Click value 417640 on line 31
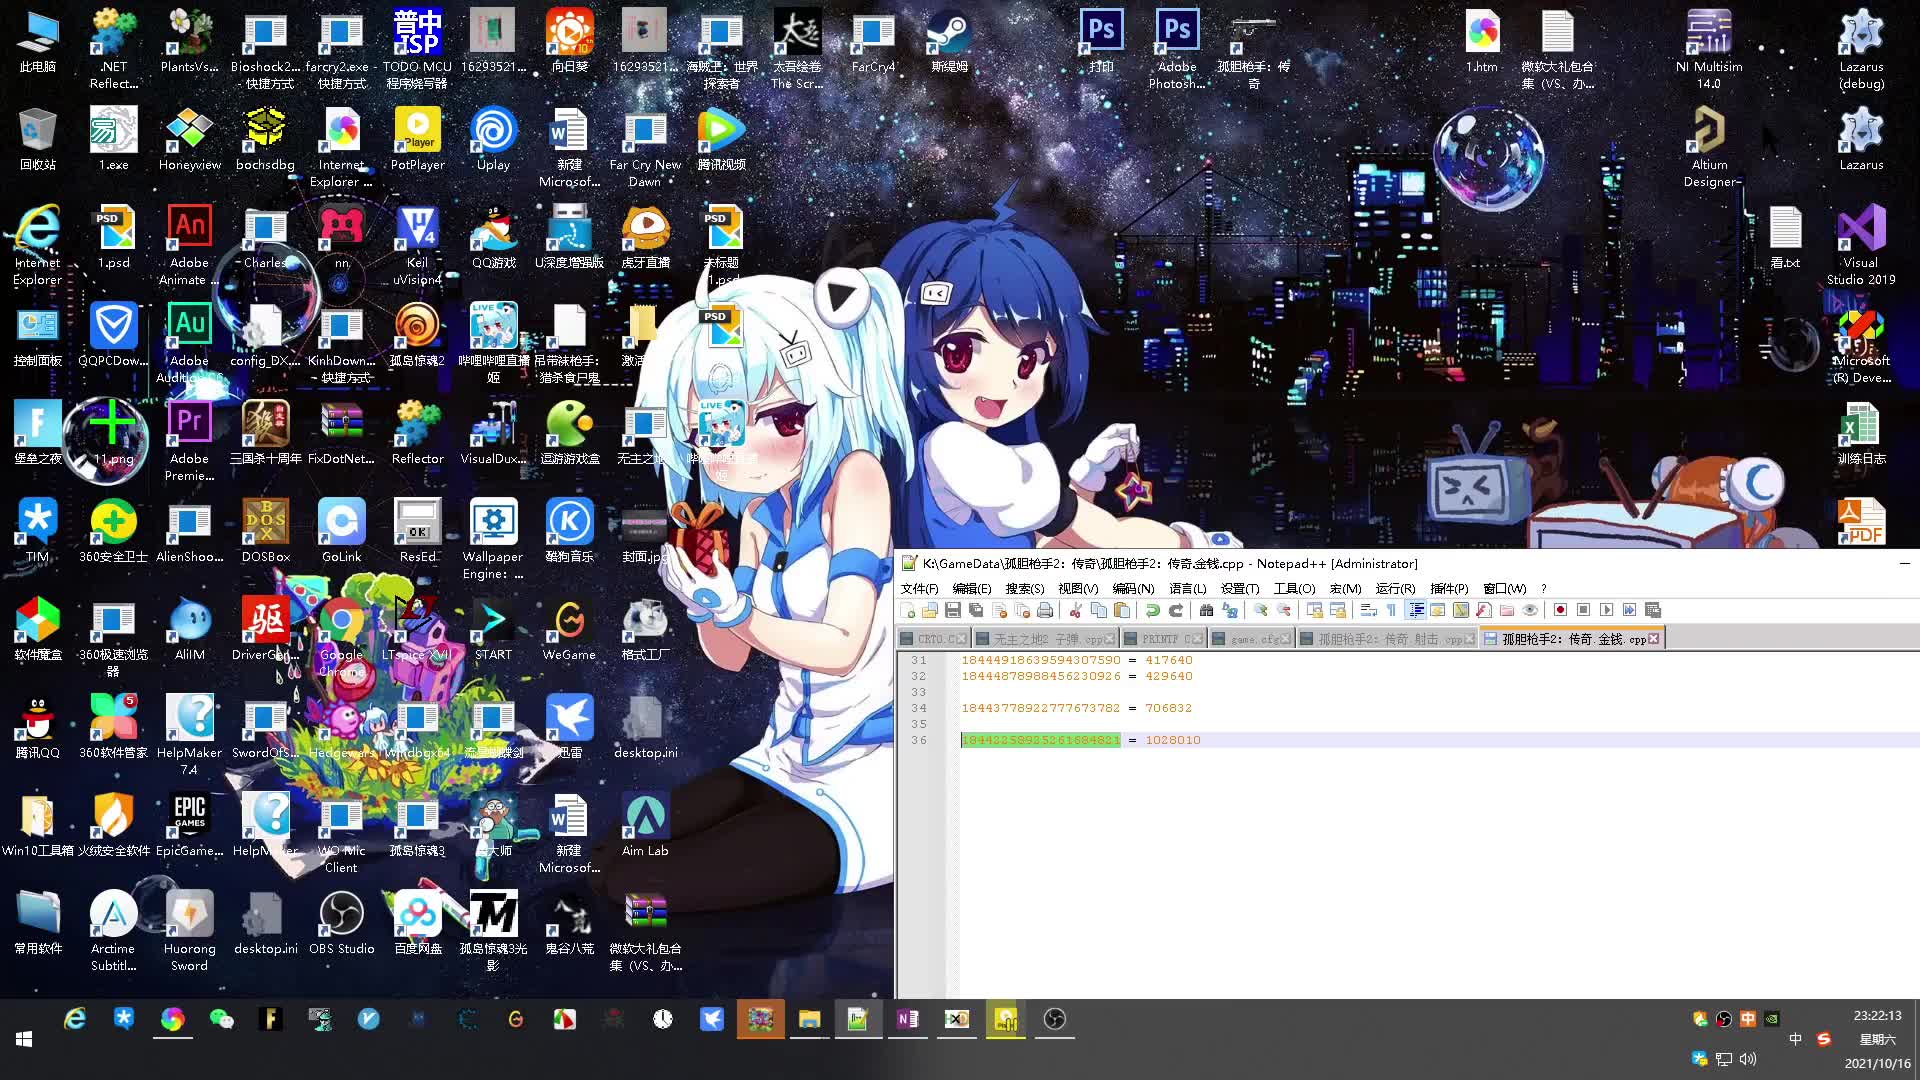The width and height of the screenshot is (1920, 1080). point(1168,660)
